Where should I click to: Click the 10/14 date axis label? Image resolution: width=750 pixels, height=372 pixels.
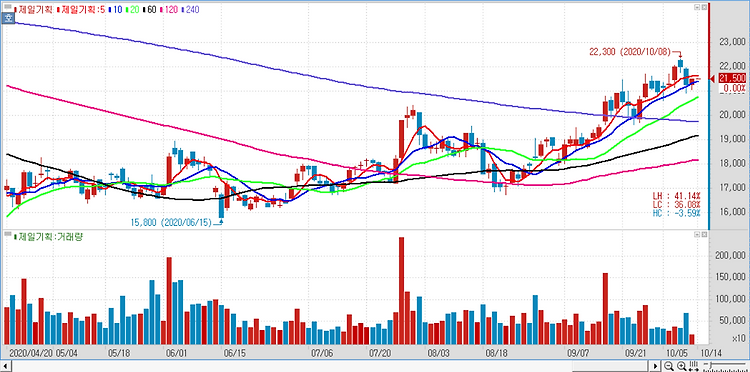[x=710, y=353]
